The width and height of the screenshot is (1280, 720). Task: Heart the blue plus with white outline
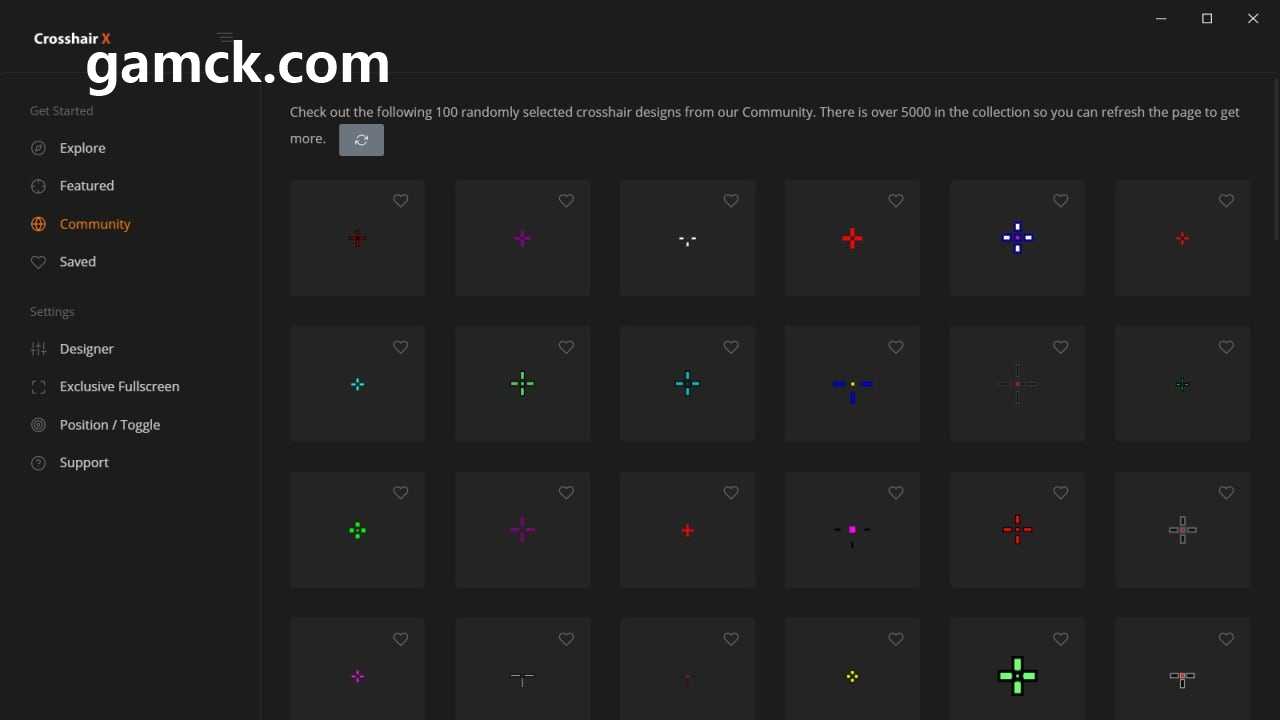(x=1061, y=201)
